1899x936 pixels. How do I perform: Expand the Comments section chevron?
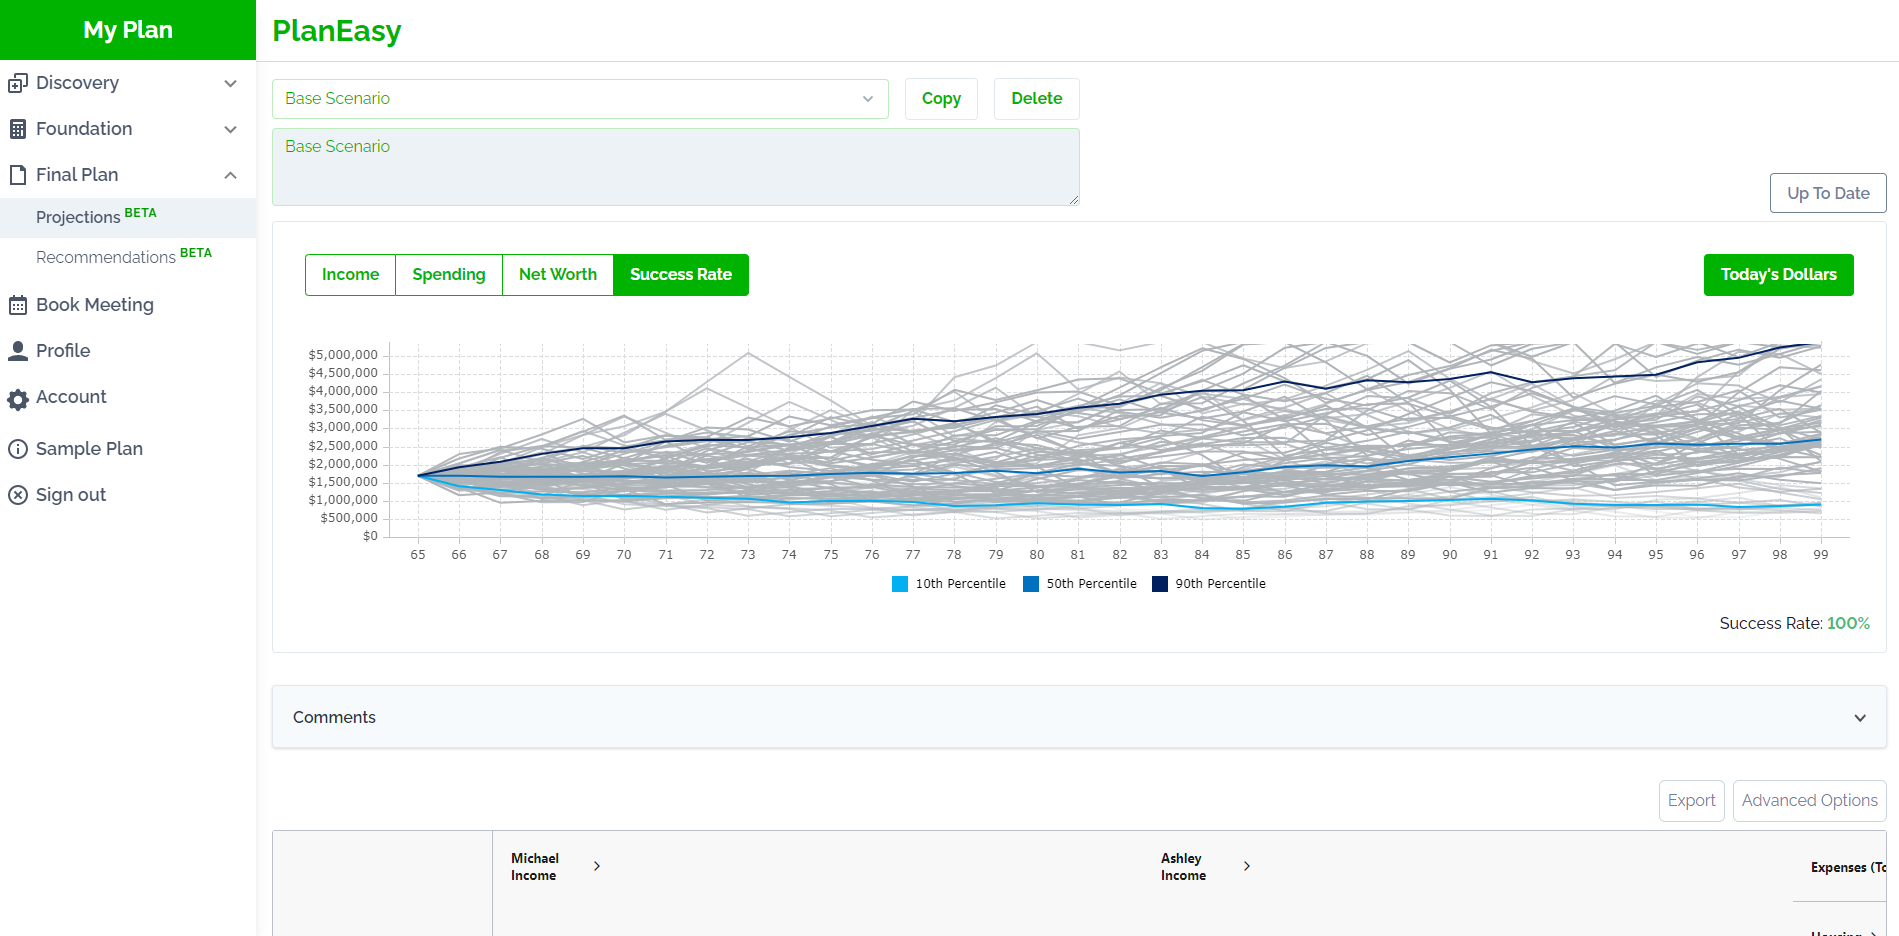pyautogui.click(x=1860, y=718)
